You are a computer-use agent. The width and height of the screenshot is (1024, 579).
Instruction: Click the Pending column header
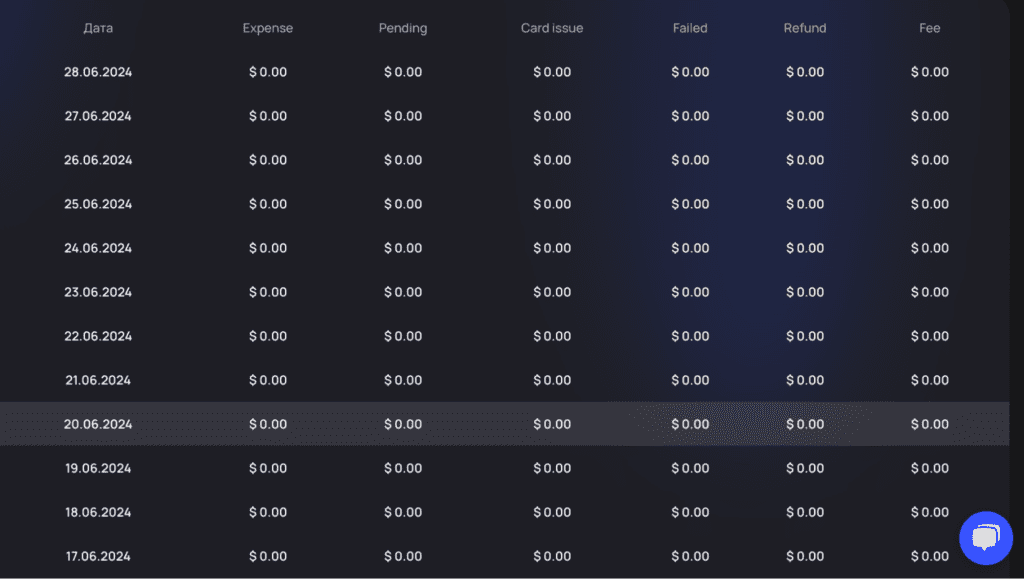point(403,28)
